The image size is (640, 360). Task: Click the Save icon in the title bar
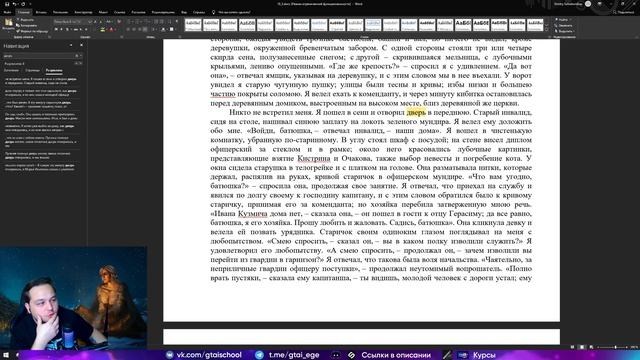7,4
